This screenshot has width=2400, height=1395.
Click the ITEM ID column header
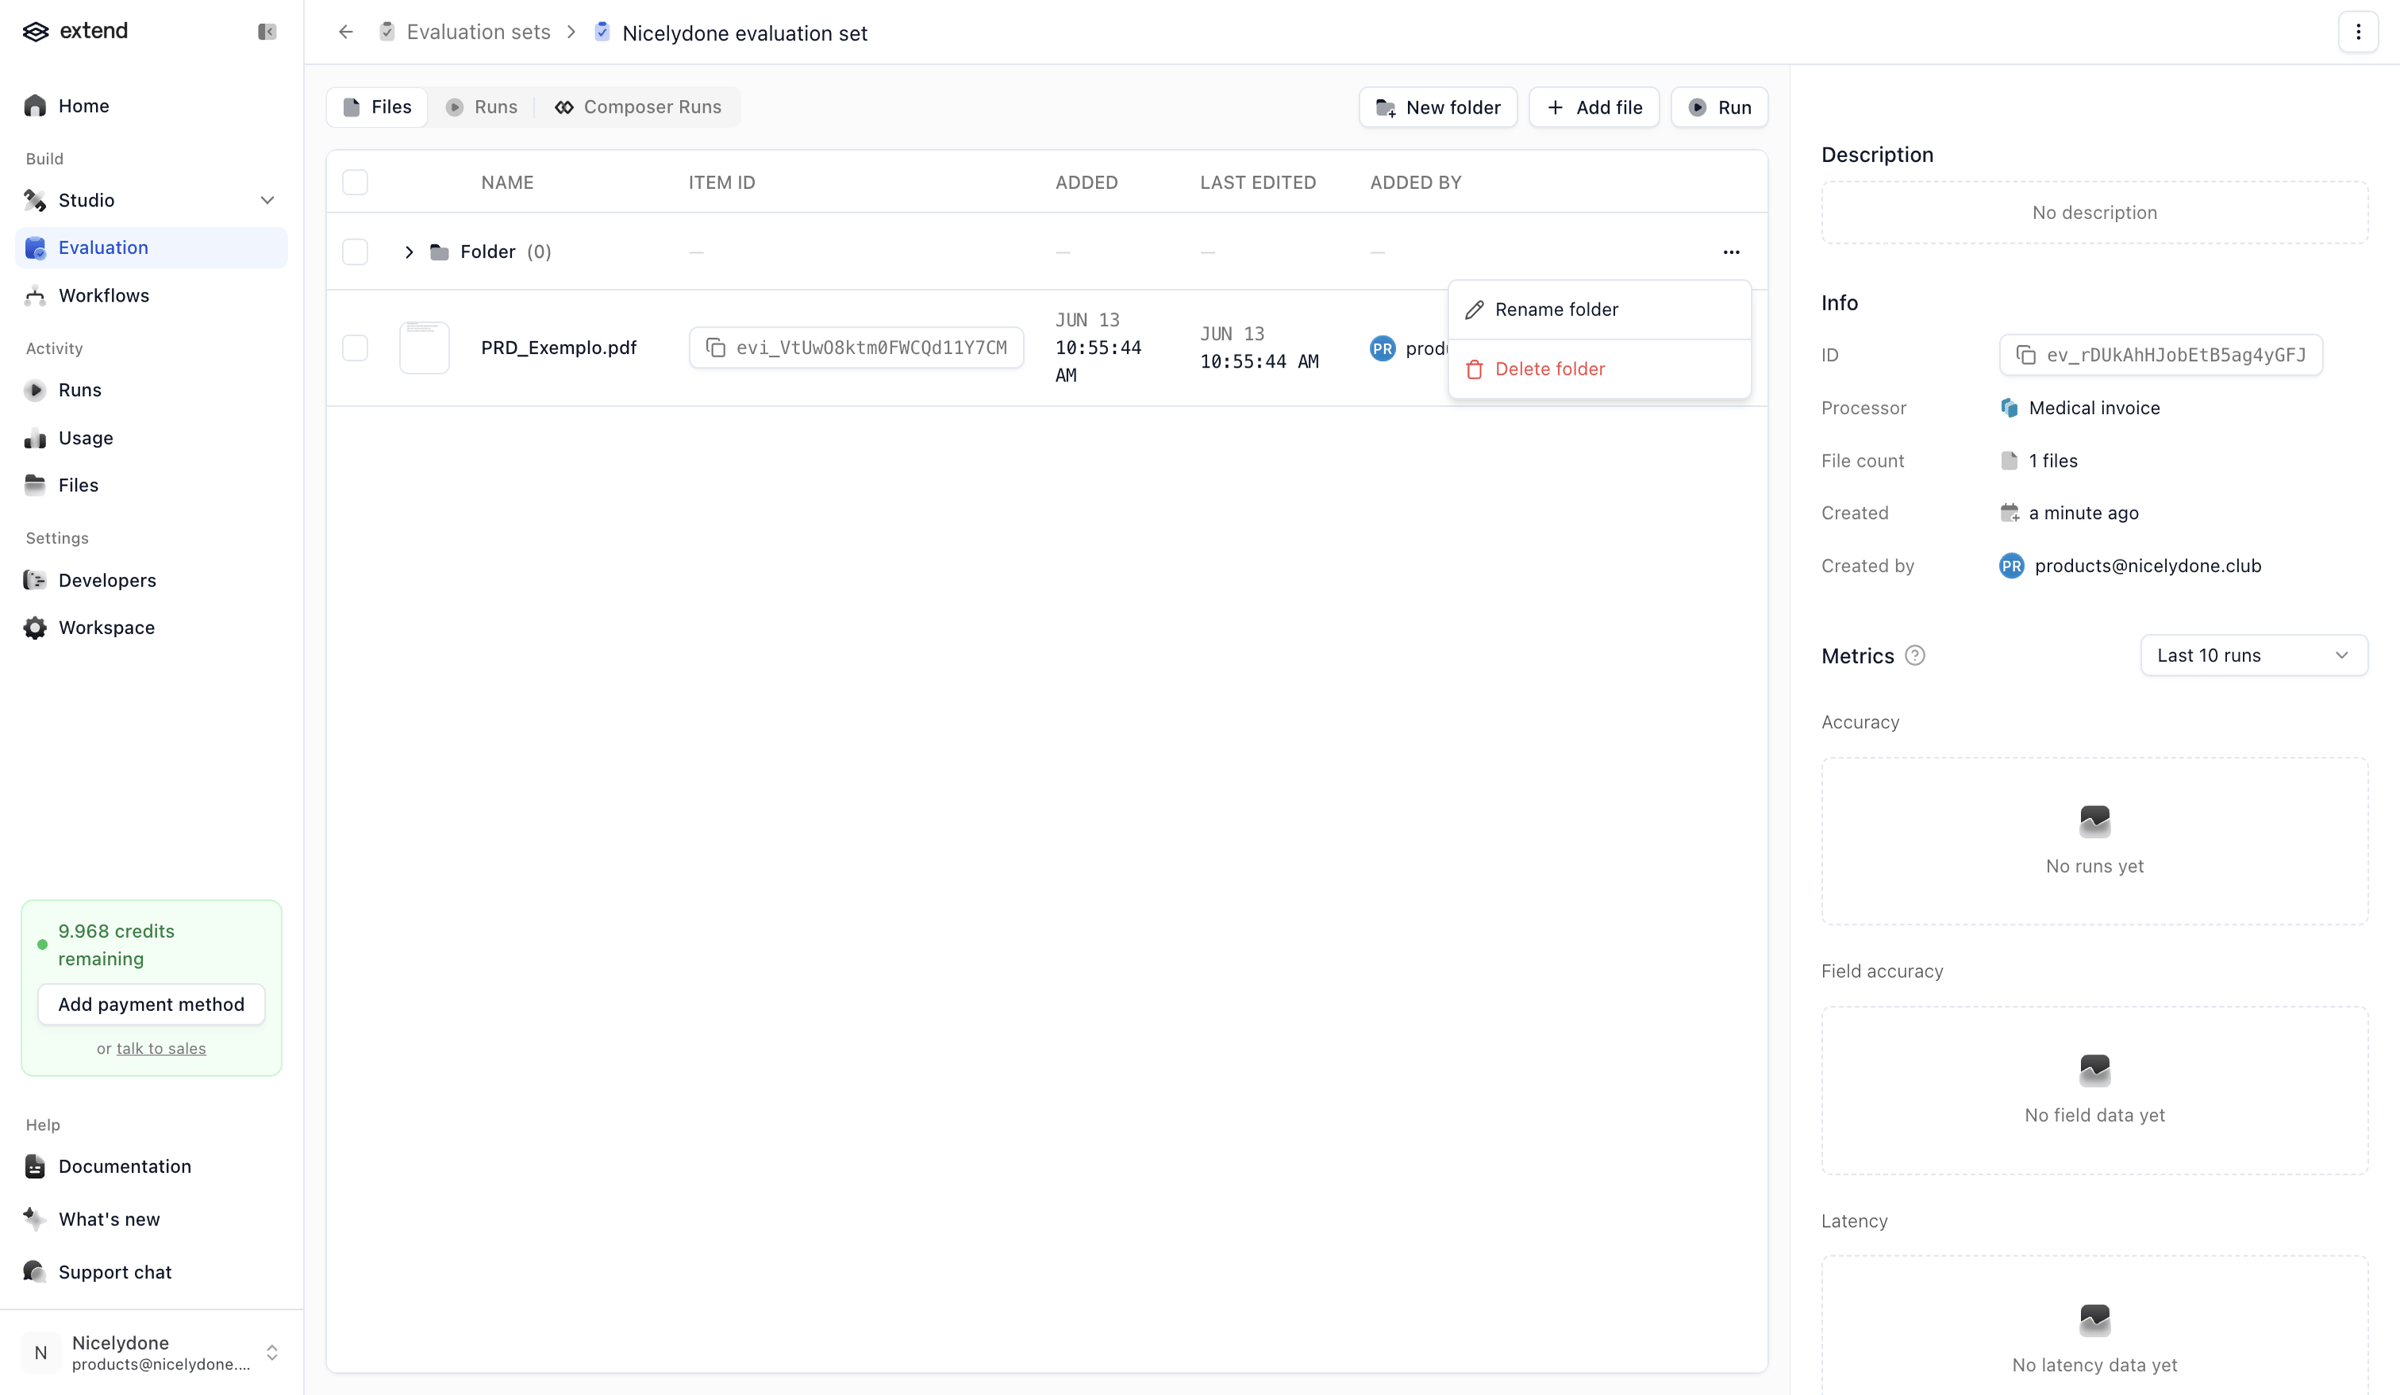point(722,183)
